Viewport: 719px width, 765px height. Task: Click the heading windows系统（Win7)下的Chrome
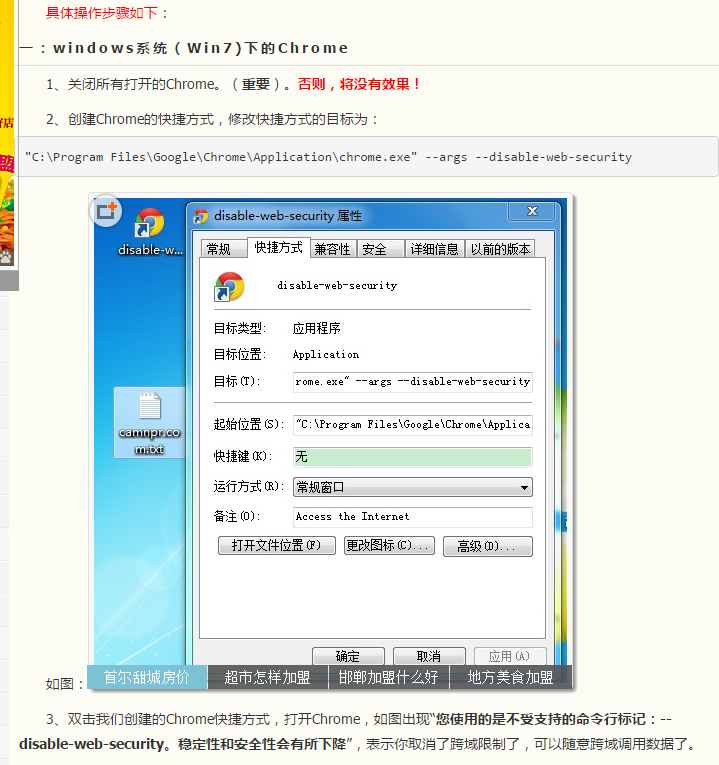coord(200,48)
